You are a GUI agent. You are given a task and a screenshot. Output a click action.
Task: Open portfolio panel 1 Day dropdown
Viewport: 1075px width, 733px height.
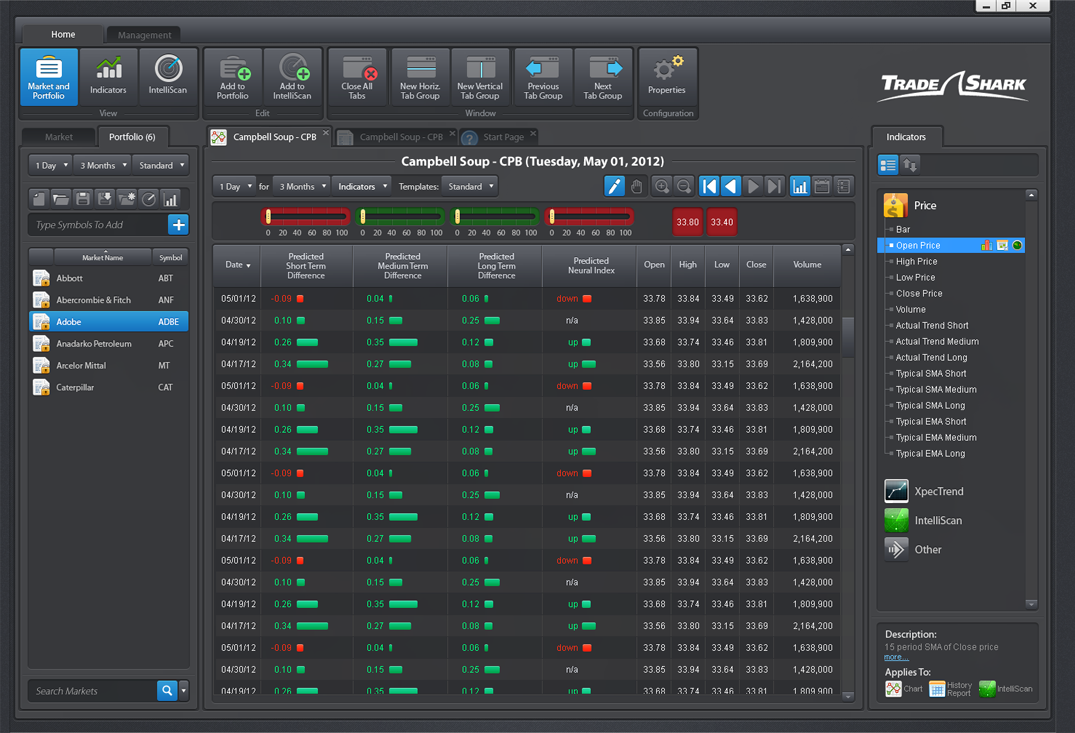pos(51,165)
